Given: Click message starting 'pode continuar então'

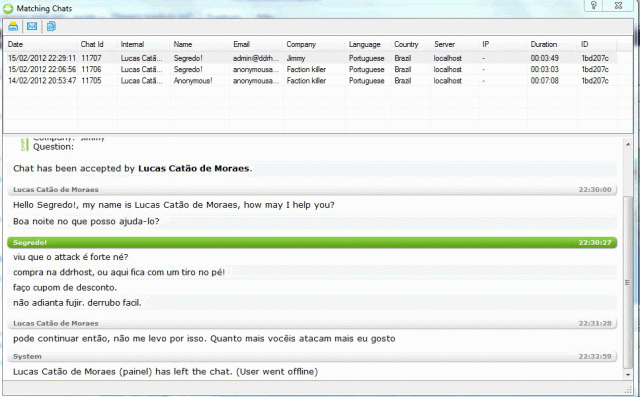Looking at the screenshot, I should 204,339.
